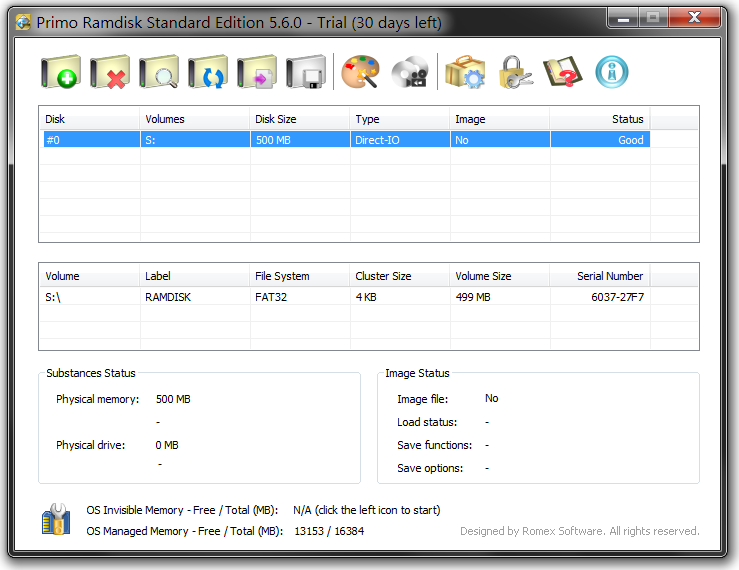Click the N/A click left icon text
Screen dimensions: 739x570
point(367,510)
